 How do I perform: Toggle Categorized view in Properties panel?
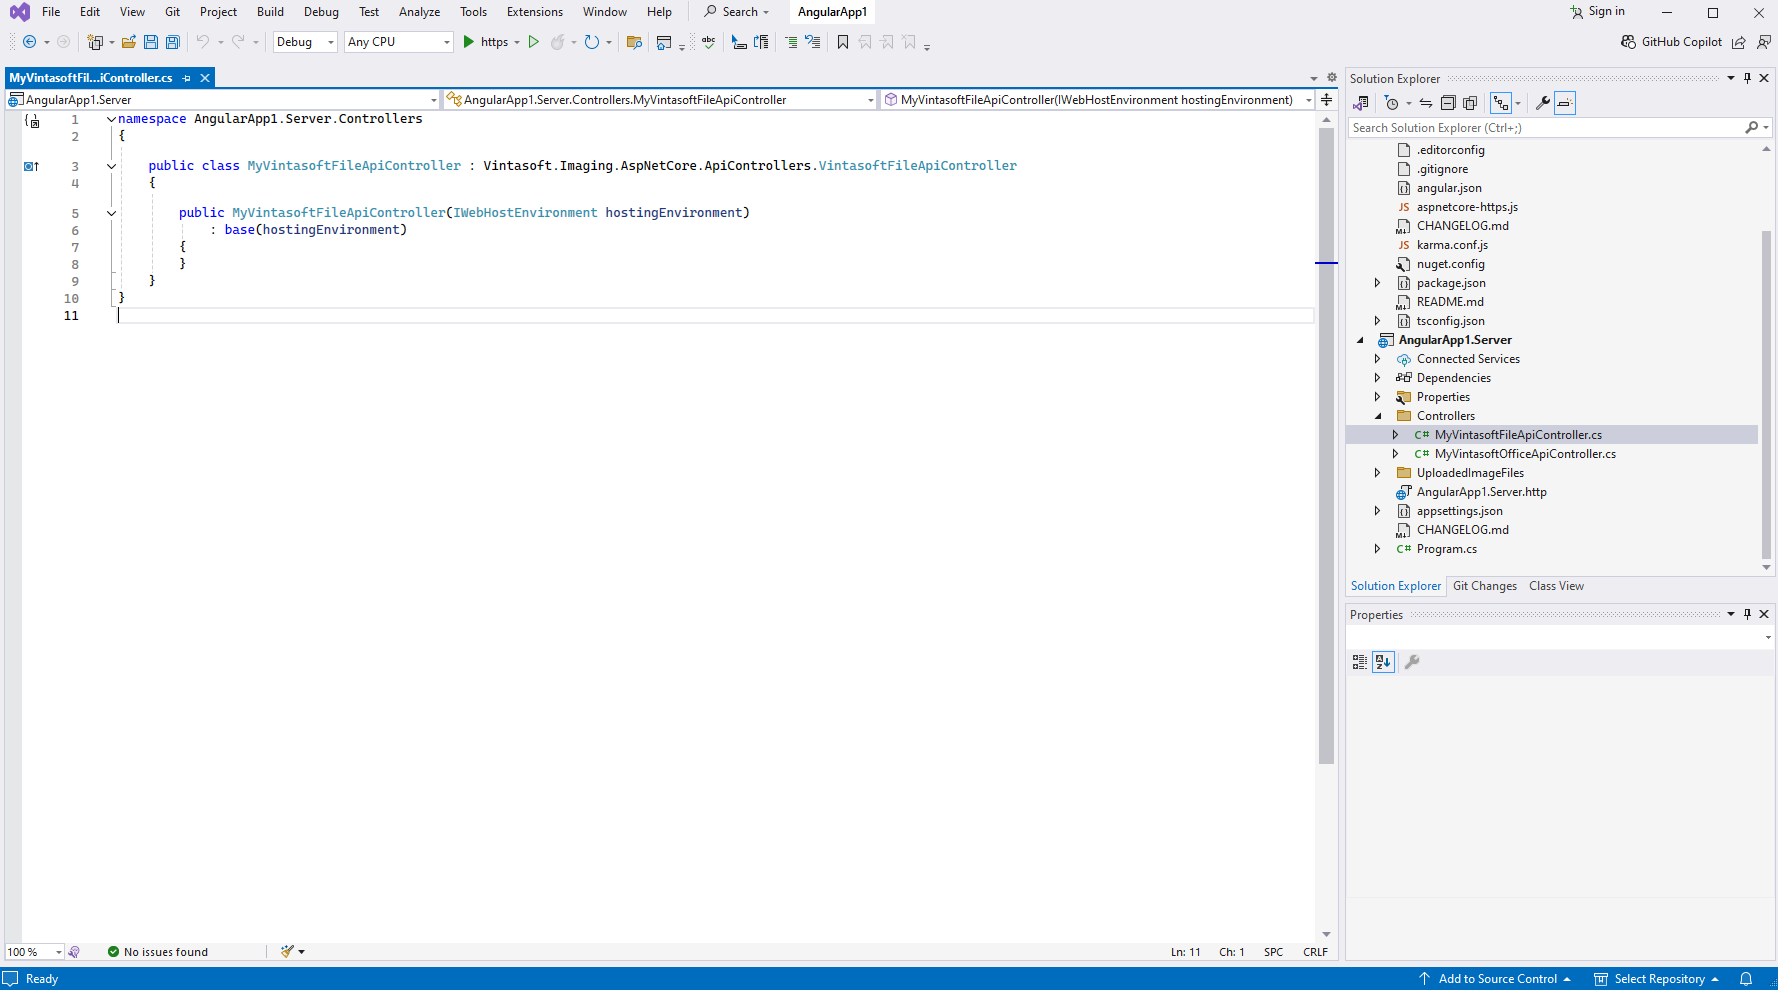(x=1360, y=662)
